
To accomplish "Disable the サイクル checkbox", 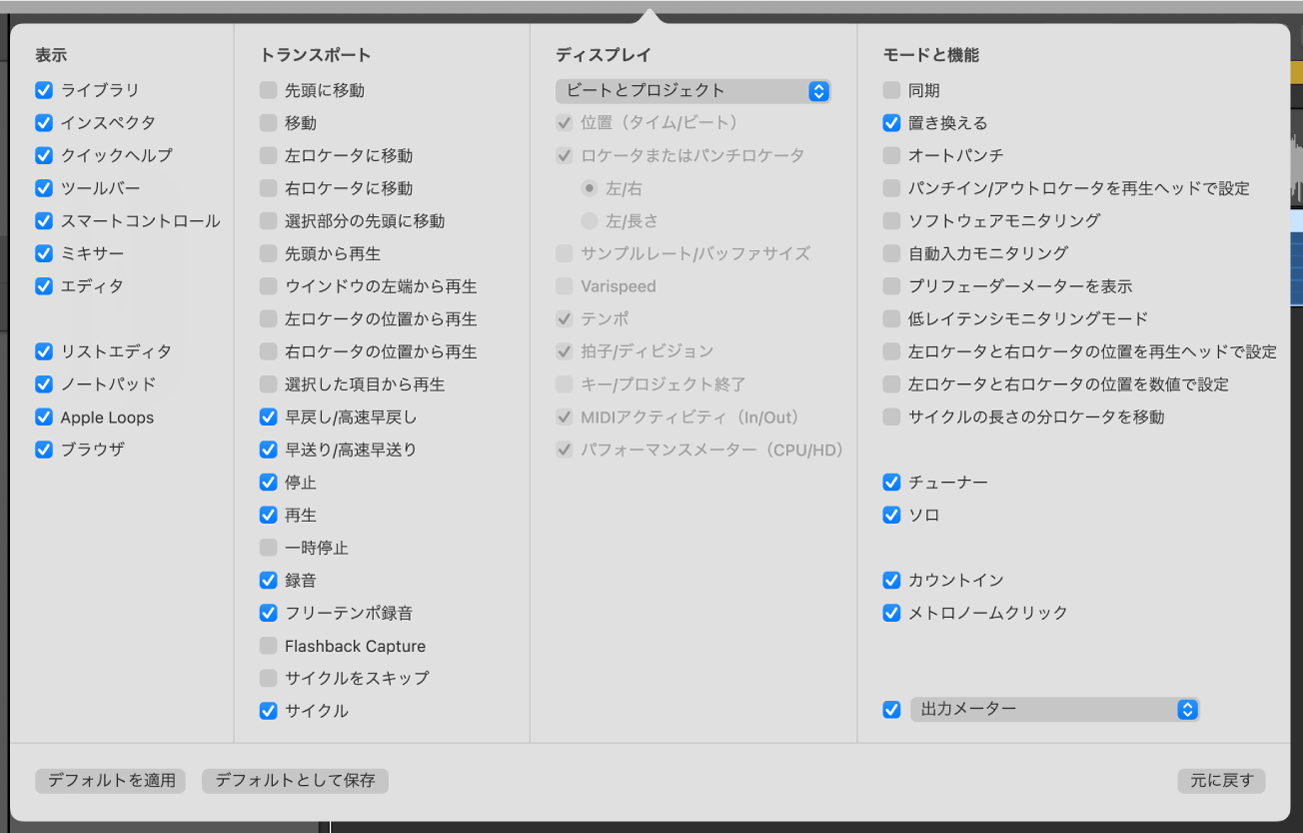I will (x=268, y=711).
